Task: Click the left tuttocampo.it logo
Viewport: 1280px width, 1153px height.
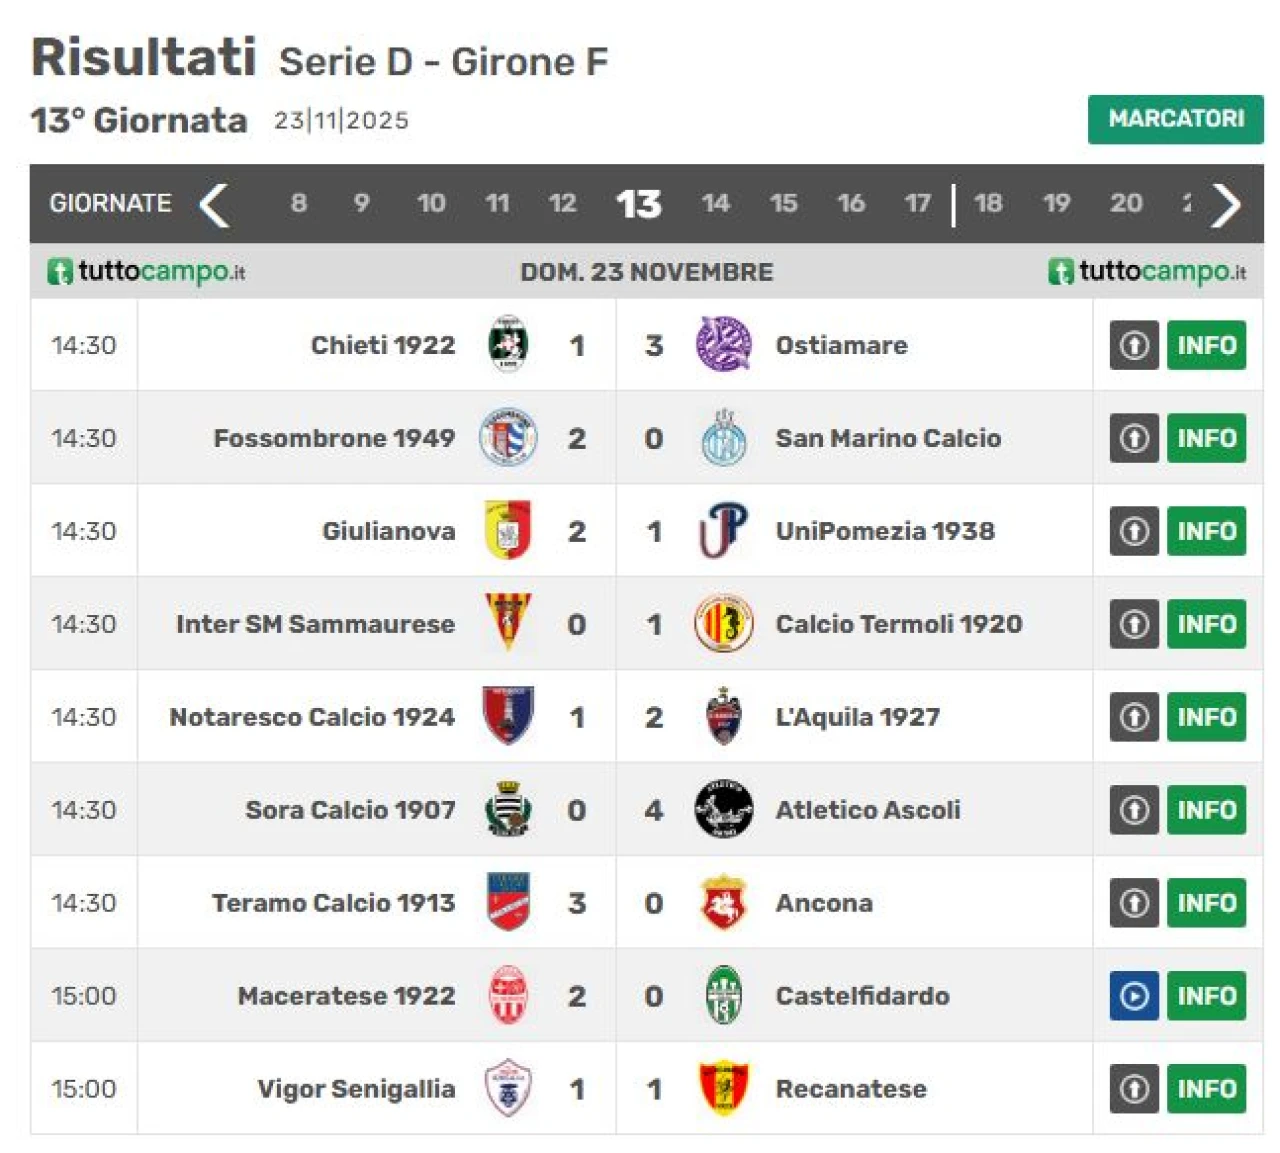Action: [147, 271]
